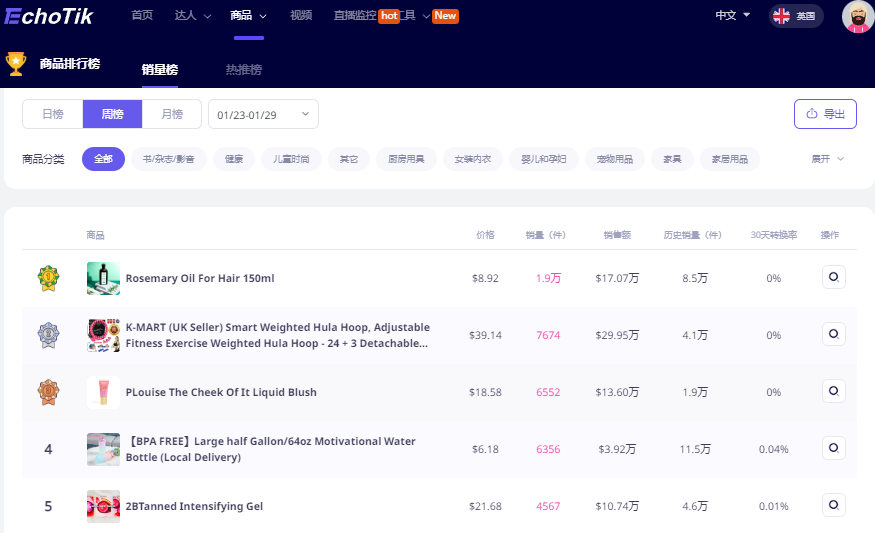Open Hula Hoop product thumbnail

click(x=103, y=335)
